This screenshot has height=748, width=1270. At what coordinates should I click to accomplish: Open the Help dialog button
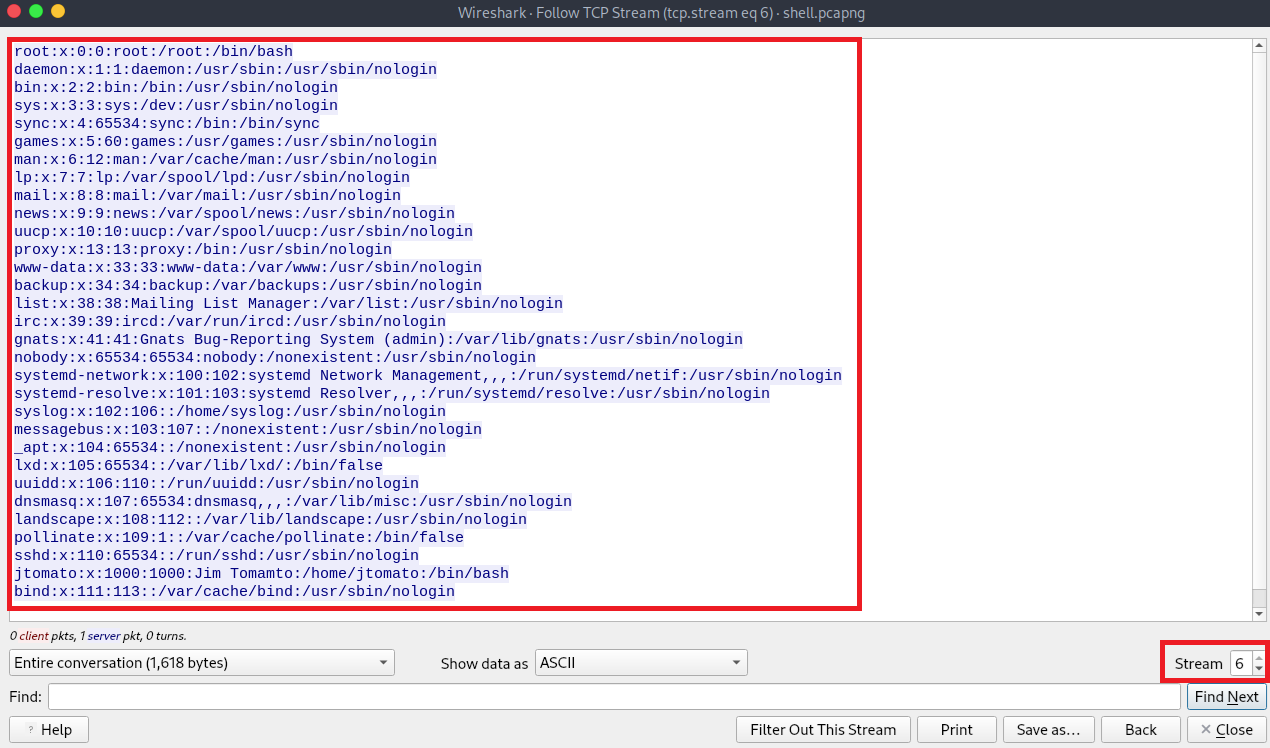tap(48, 729)
